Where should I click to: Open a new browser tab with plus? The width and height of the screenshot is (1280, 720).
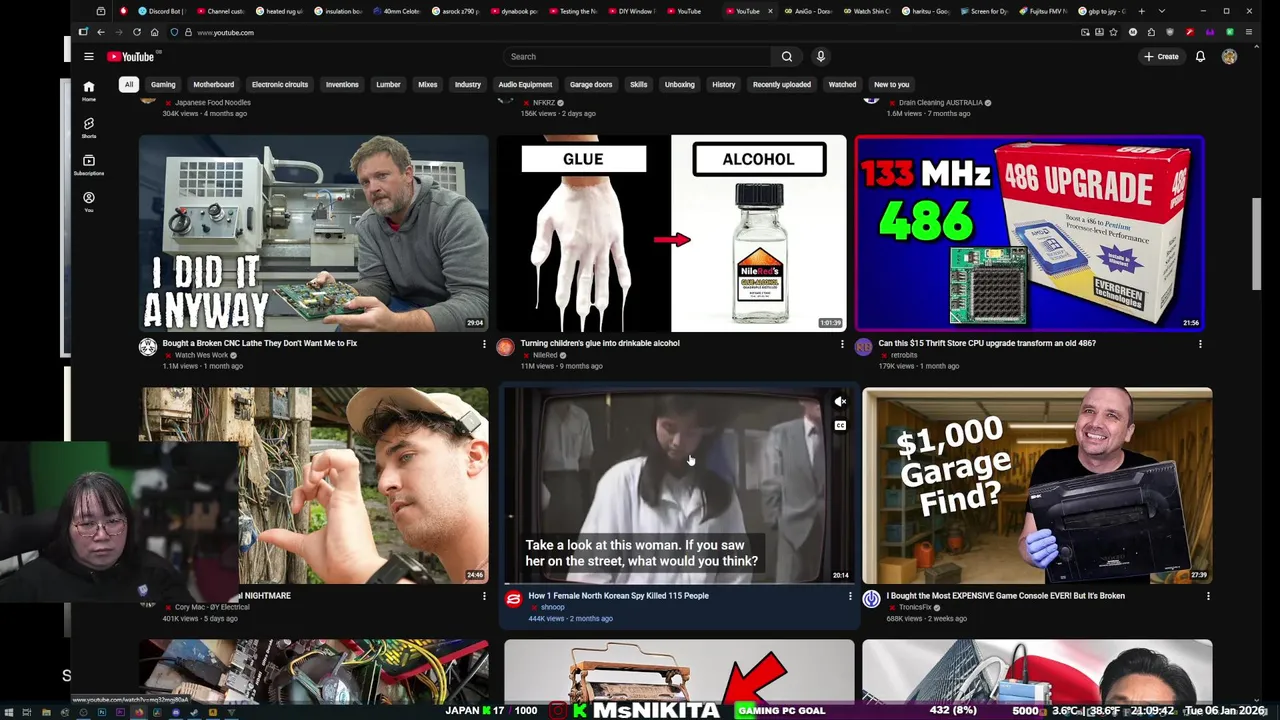click(1141, 11)
